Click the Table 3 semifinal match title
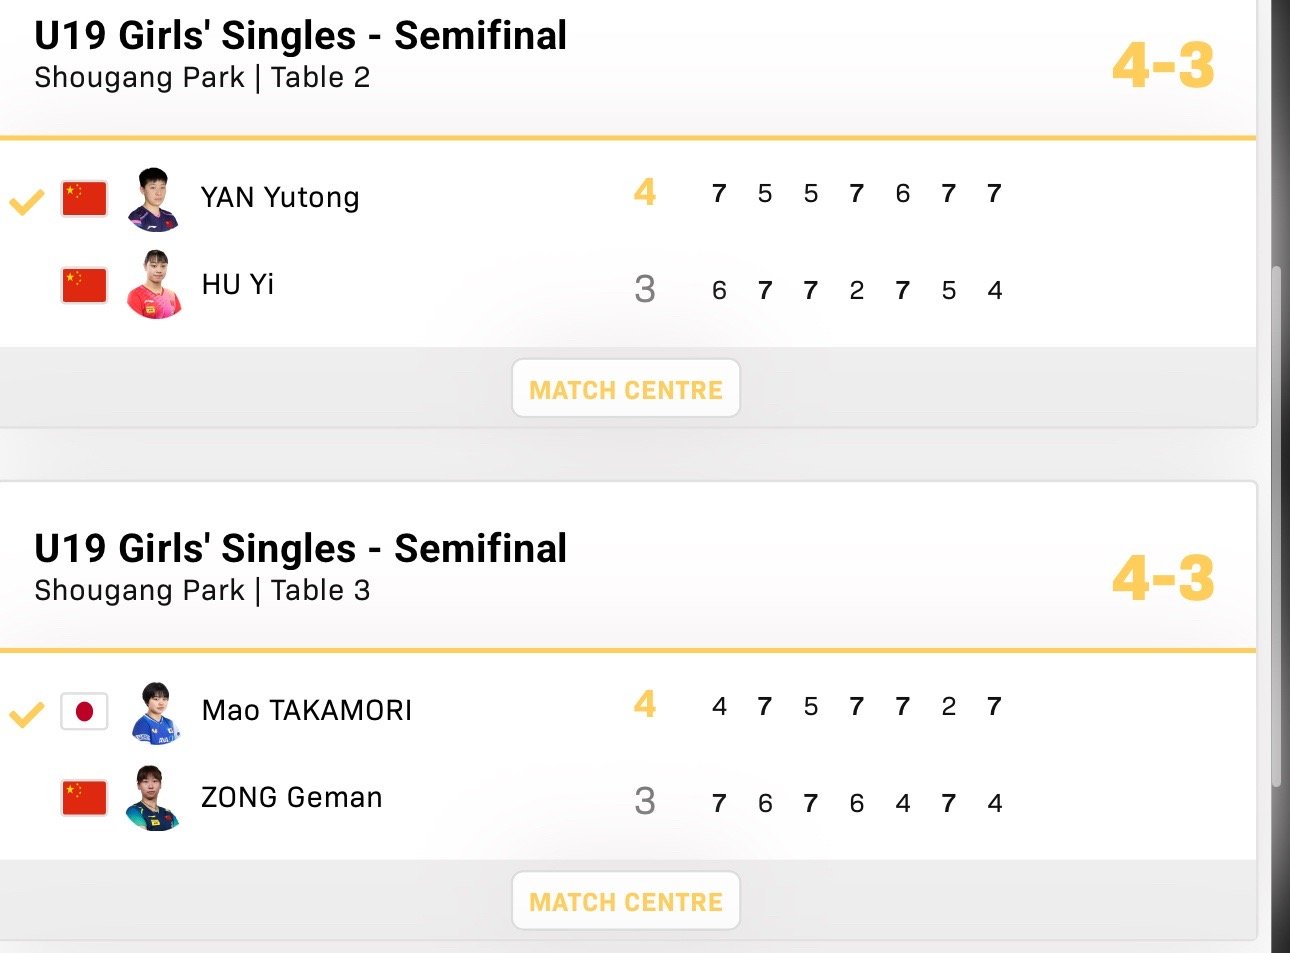The image size is (1290, 953). 300,549
